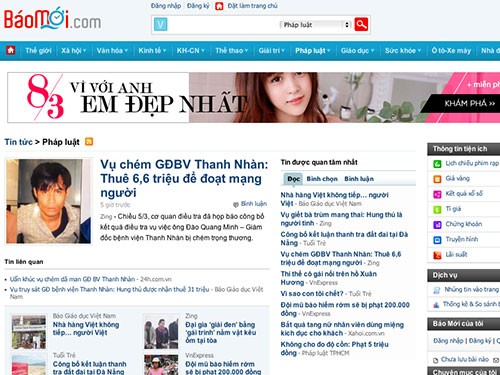
Task: Click the V keyboard icon in search box
Action: pos(160,24)
